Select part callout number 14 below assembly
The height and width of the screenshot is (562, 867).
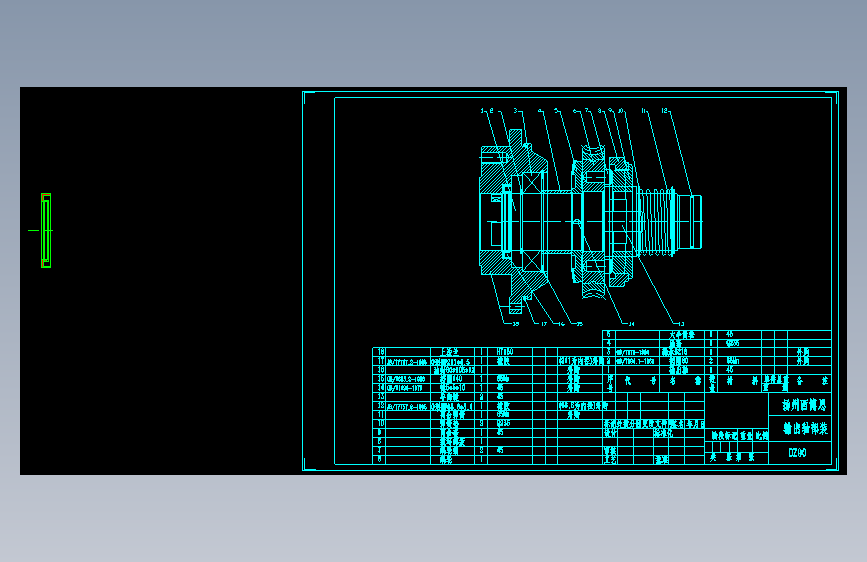[x=631, y=324]
